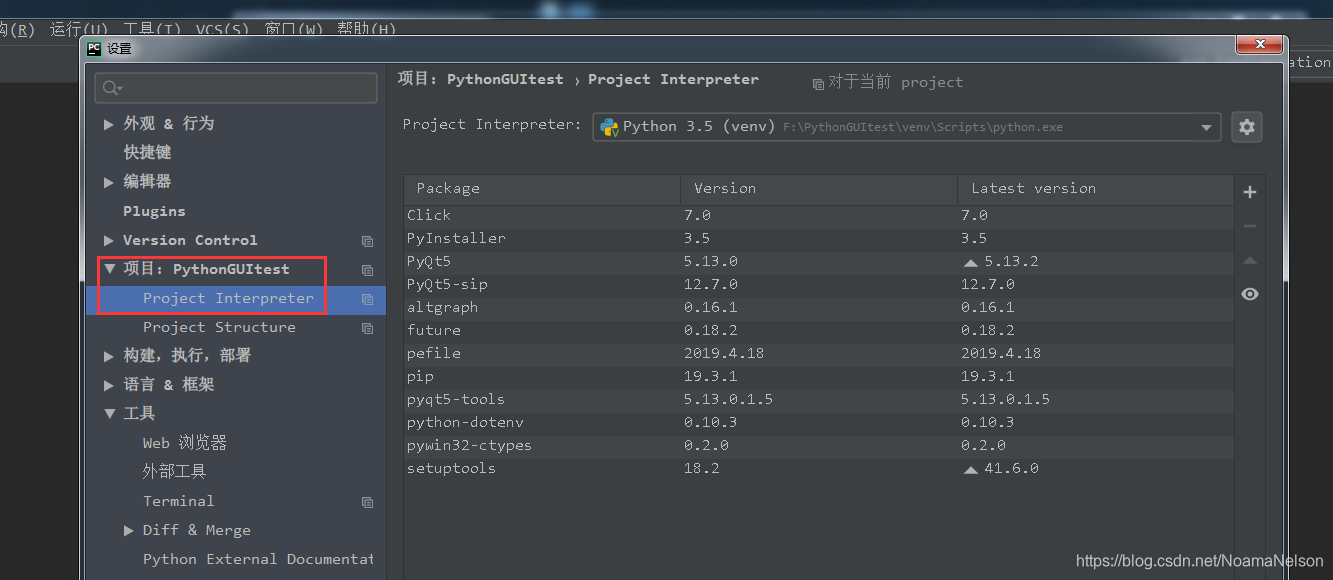Expand the 外观 & 行为 settings section
The image size is (1333, 580).
[x=109, y=124]
